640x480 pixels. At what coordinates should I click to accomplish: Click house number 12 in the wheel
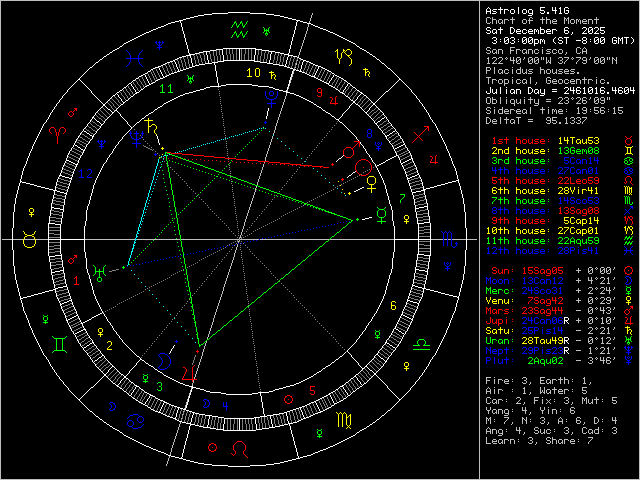[x=85, y=174]
